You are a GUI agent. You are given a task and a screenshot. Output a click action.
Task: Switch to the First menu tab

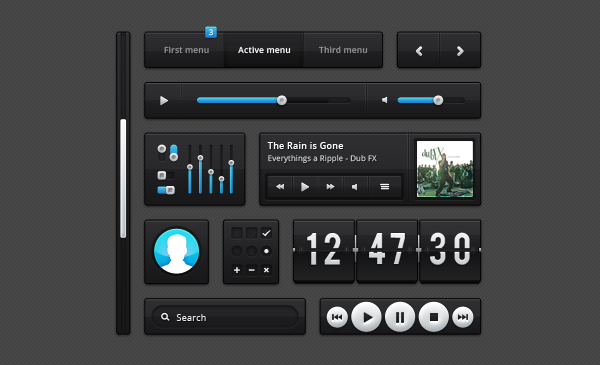pyautogui.click(x=186, y=50)
